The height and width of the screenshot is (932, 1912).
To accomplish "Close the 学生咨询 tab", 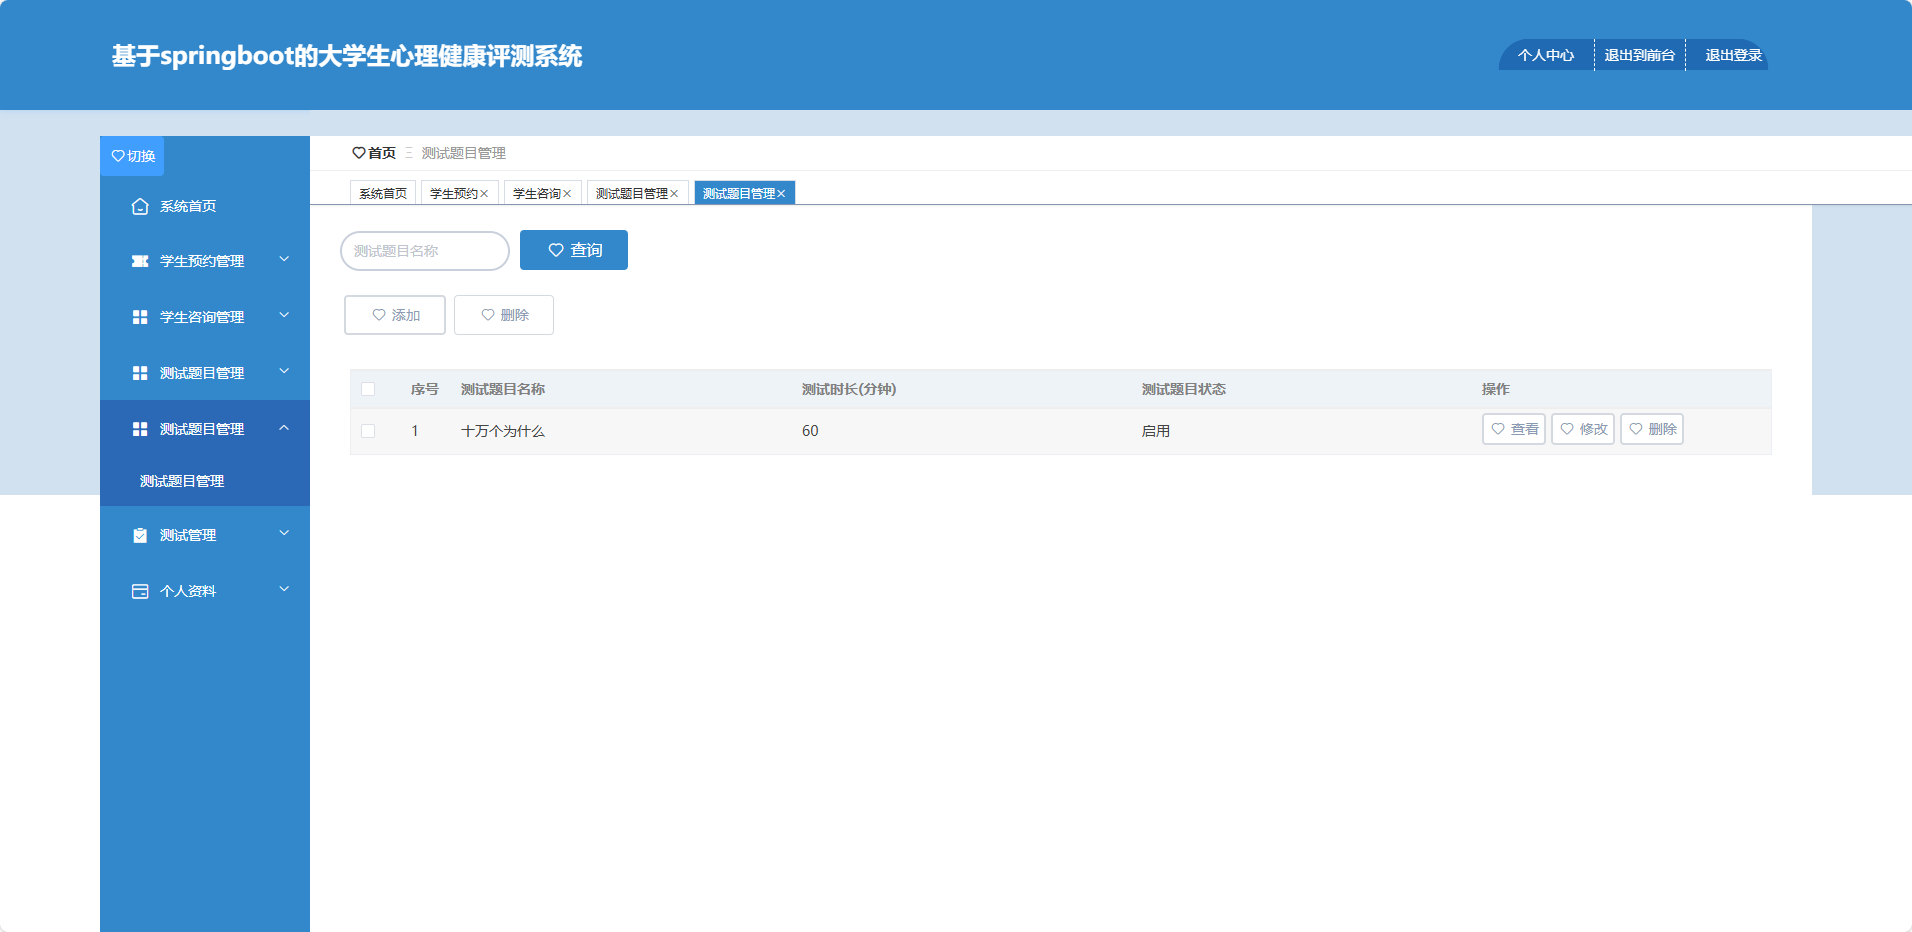I will click(x=567, y=194).
